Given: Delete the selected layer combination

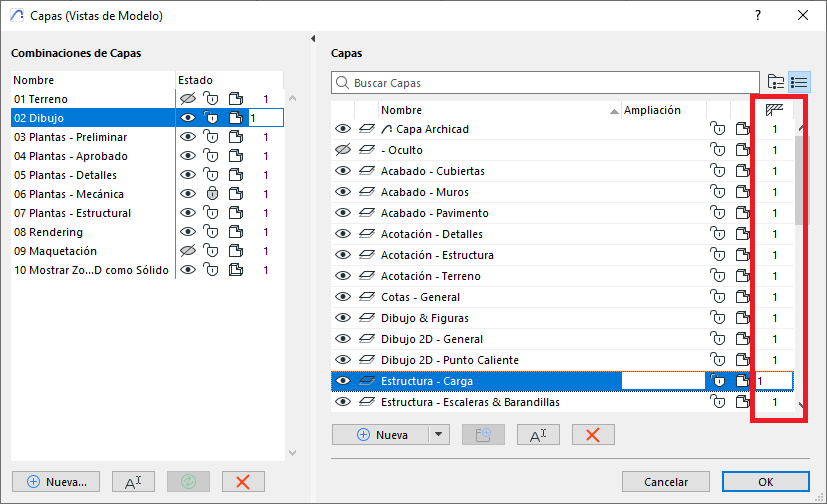Looking at the screenshot, I should click(242, 481).
